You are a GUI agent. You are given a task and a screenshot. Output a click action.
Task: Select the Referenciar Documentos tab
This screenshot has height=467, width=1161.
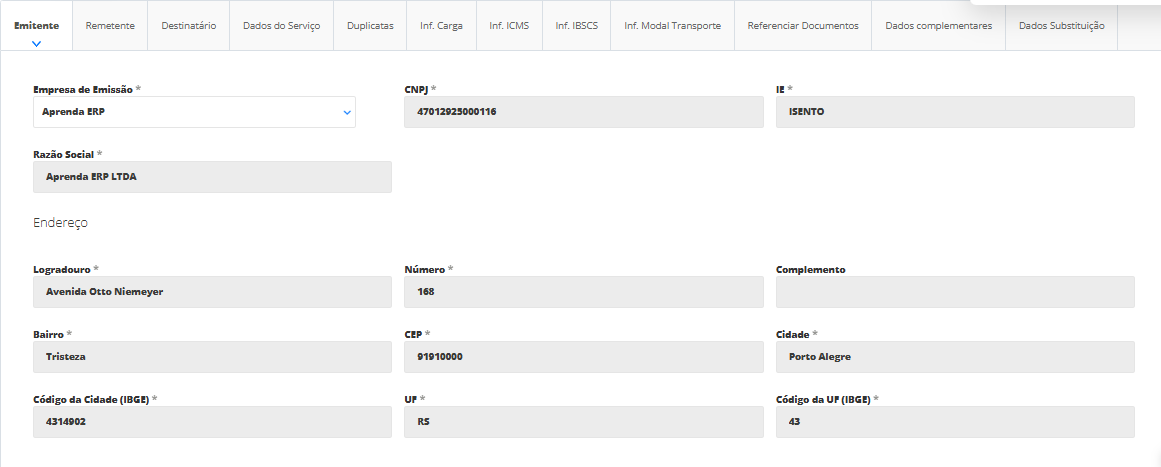tap(803, 26)
